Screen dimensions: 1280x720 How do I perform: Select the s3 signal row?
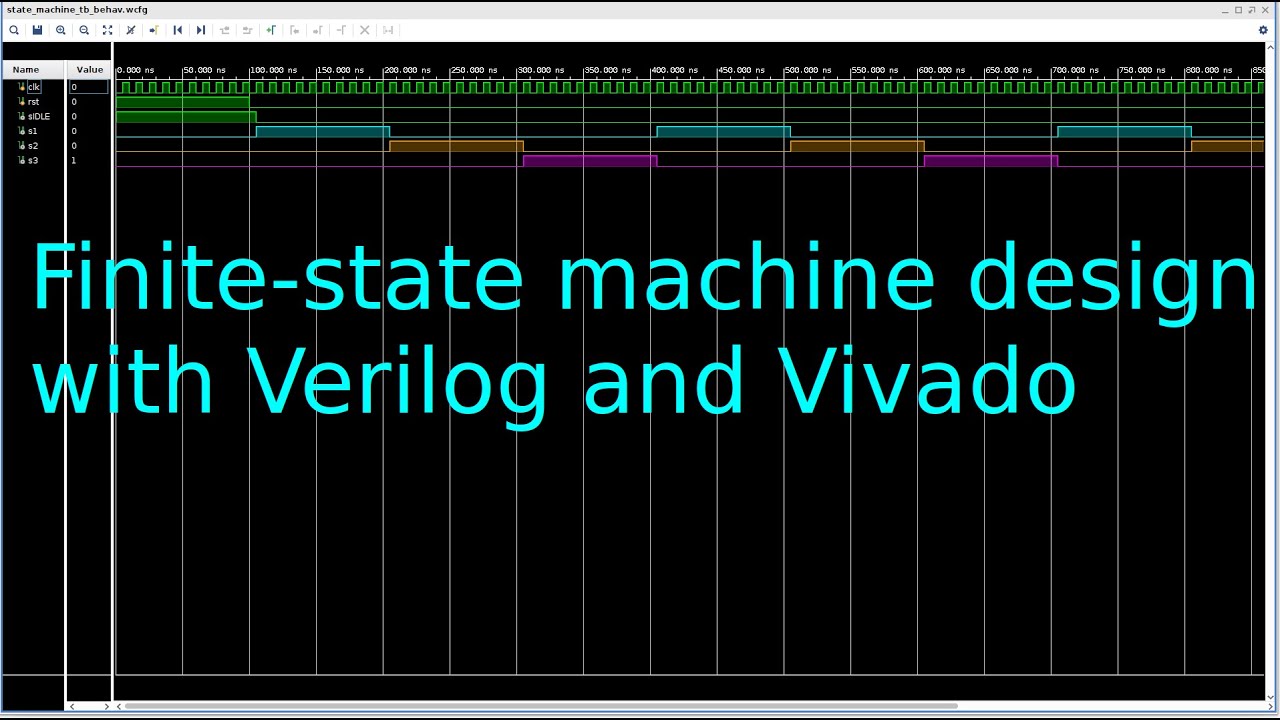[34, 160]
